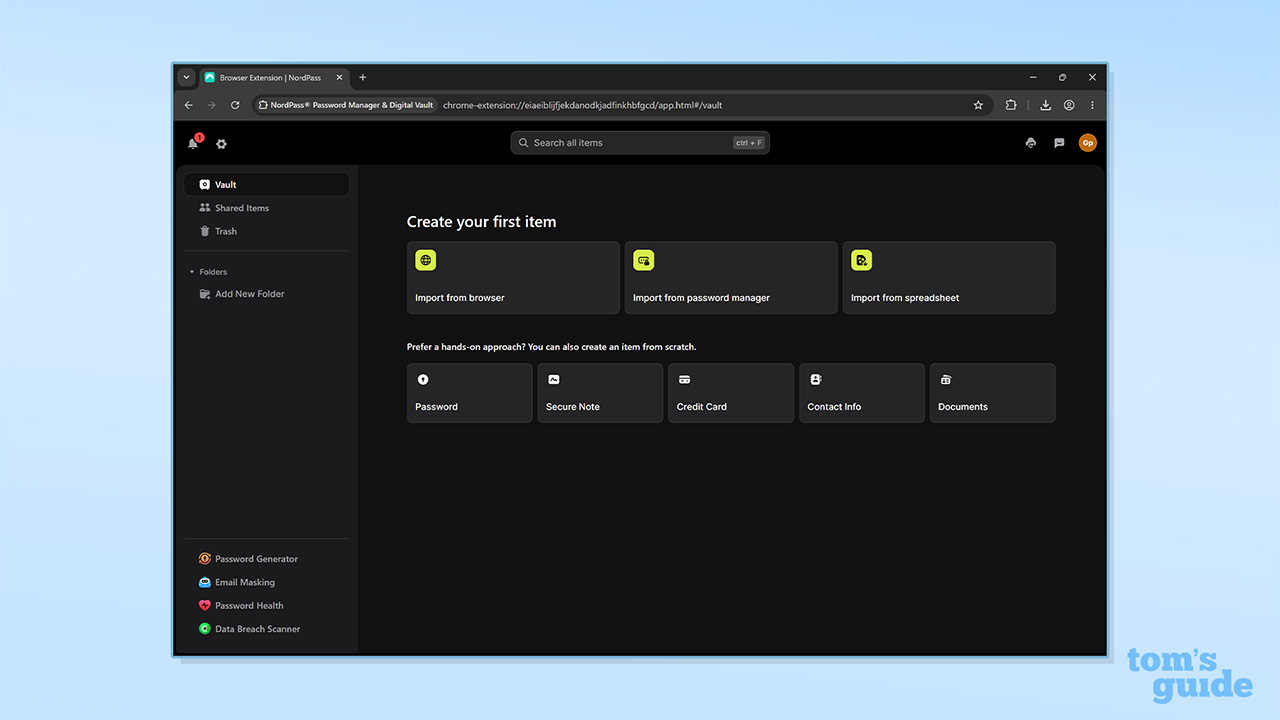The image size is (1280, 720).
Task: Open Chrome's three-dot menu
Action: coord(1092,105)
